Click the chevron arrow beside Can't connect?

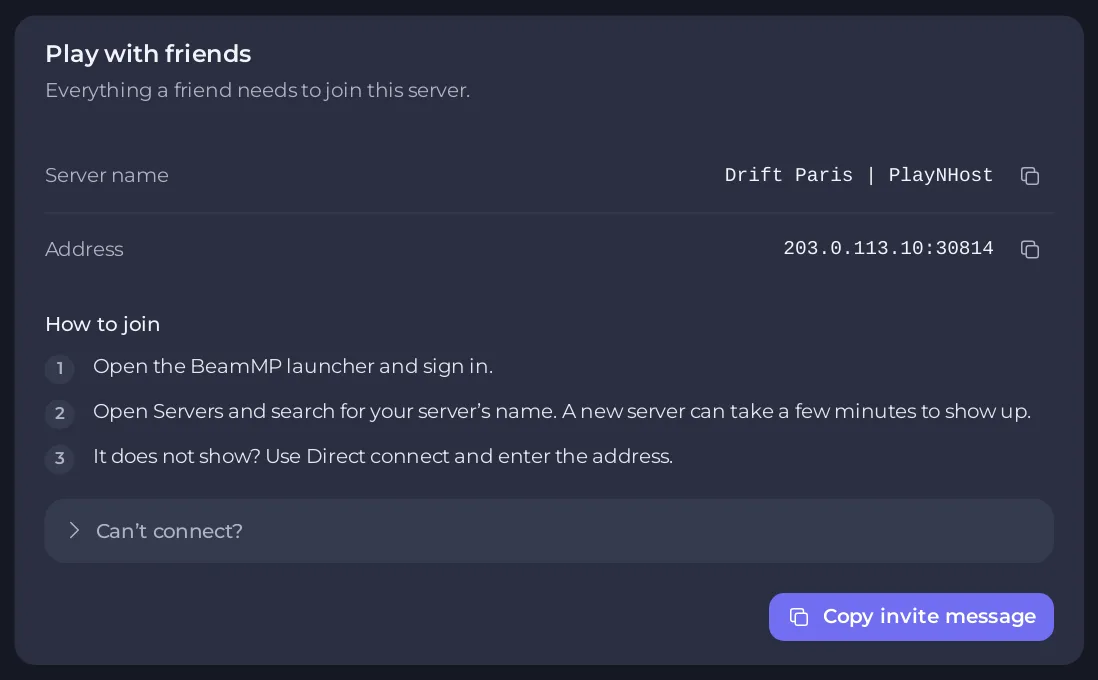[x=74, y=530]
